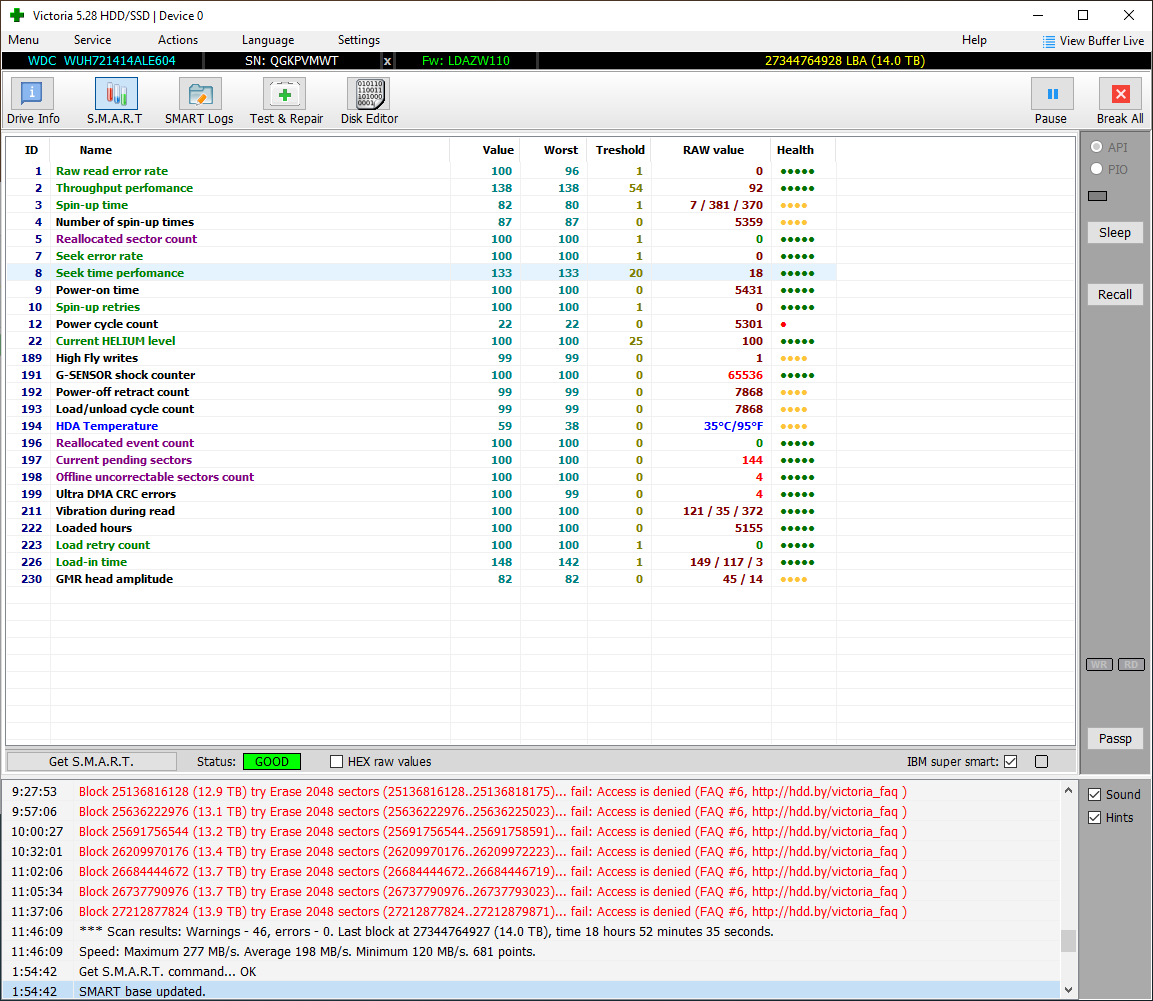Select the Seek time perfomance row
The width and height of the screenshot is (1153, 1001).
point(421,273)
